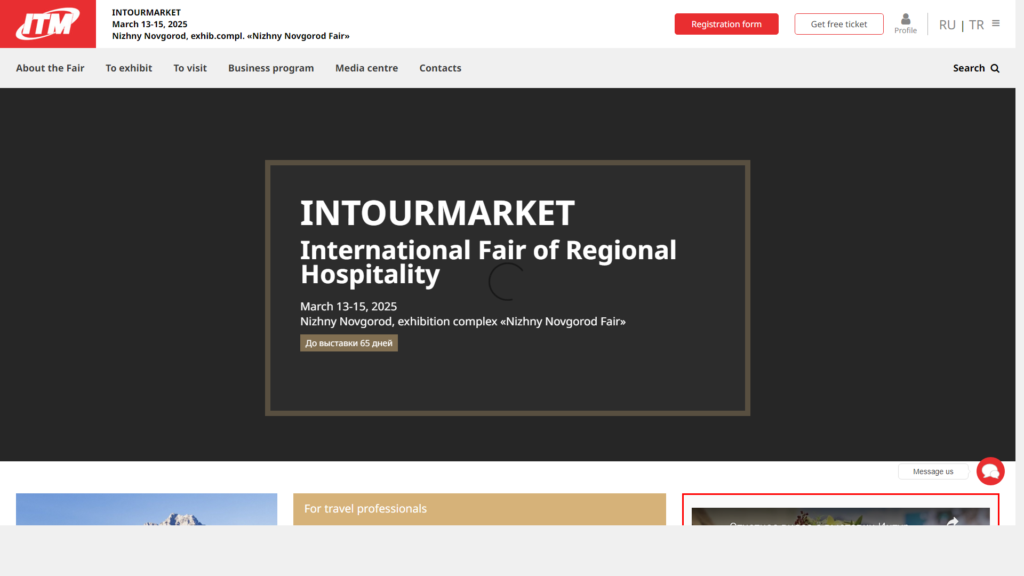Click the Message us label
This screenshot has height=576, width=1024.
[x=933, y=472]
